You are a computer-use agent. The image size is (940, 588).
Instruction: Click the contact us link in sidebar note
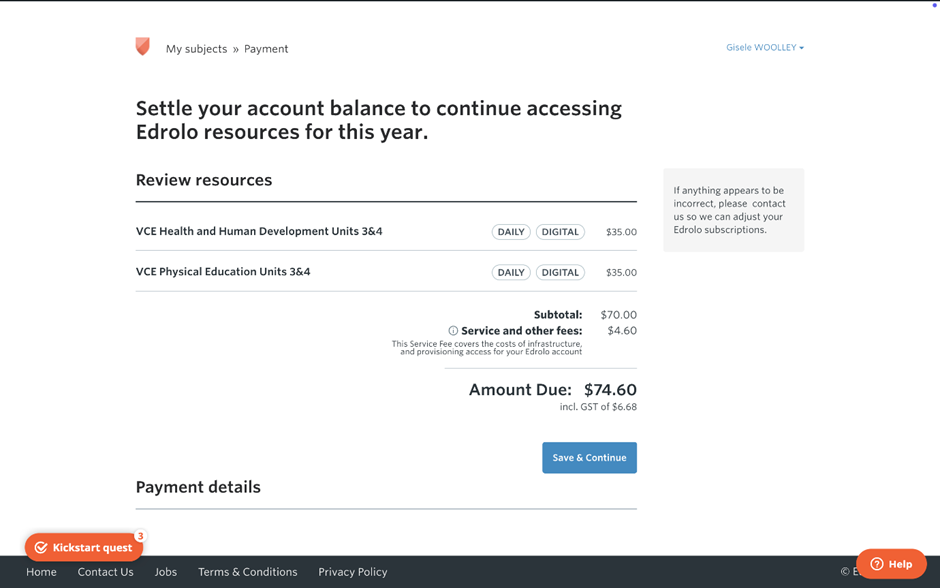coord(768,203)
